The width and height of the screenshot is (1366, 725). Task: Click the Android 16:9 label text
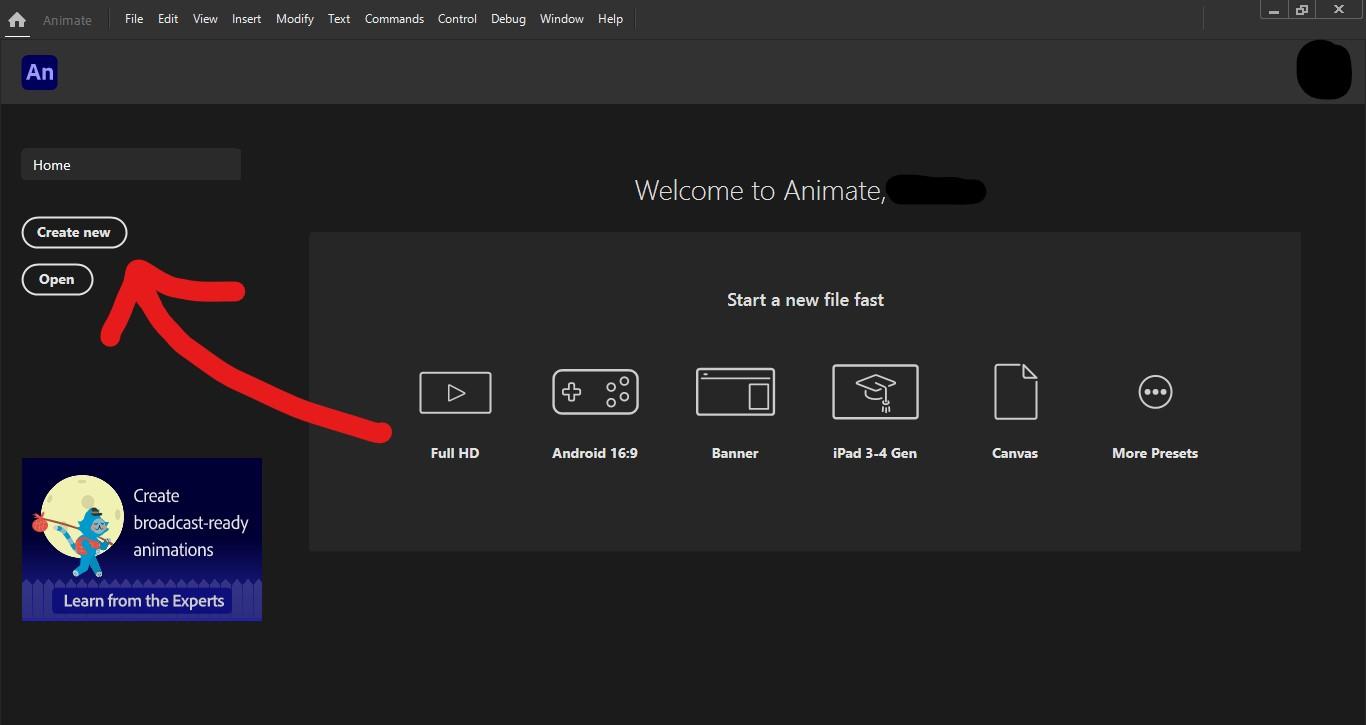(595, 453)
